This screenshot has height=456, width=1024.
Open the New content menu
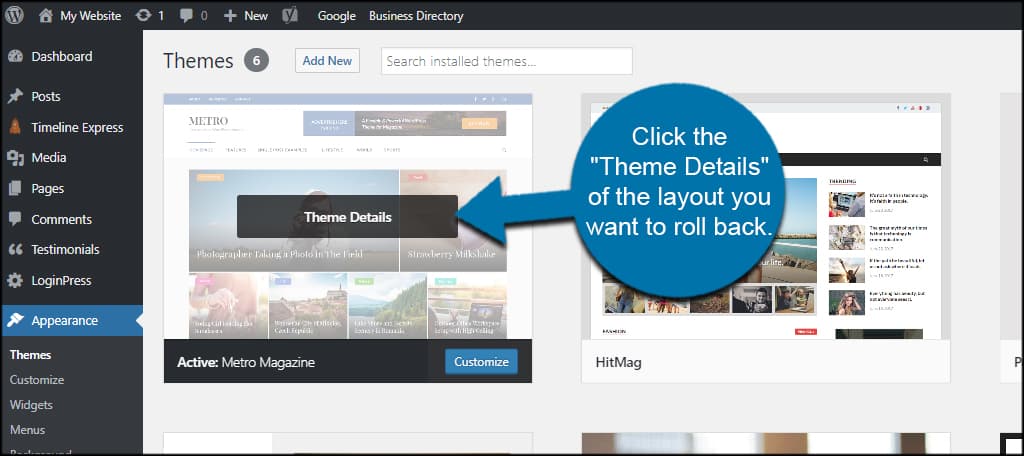[246, 16]
